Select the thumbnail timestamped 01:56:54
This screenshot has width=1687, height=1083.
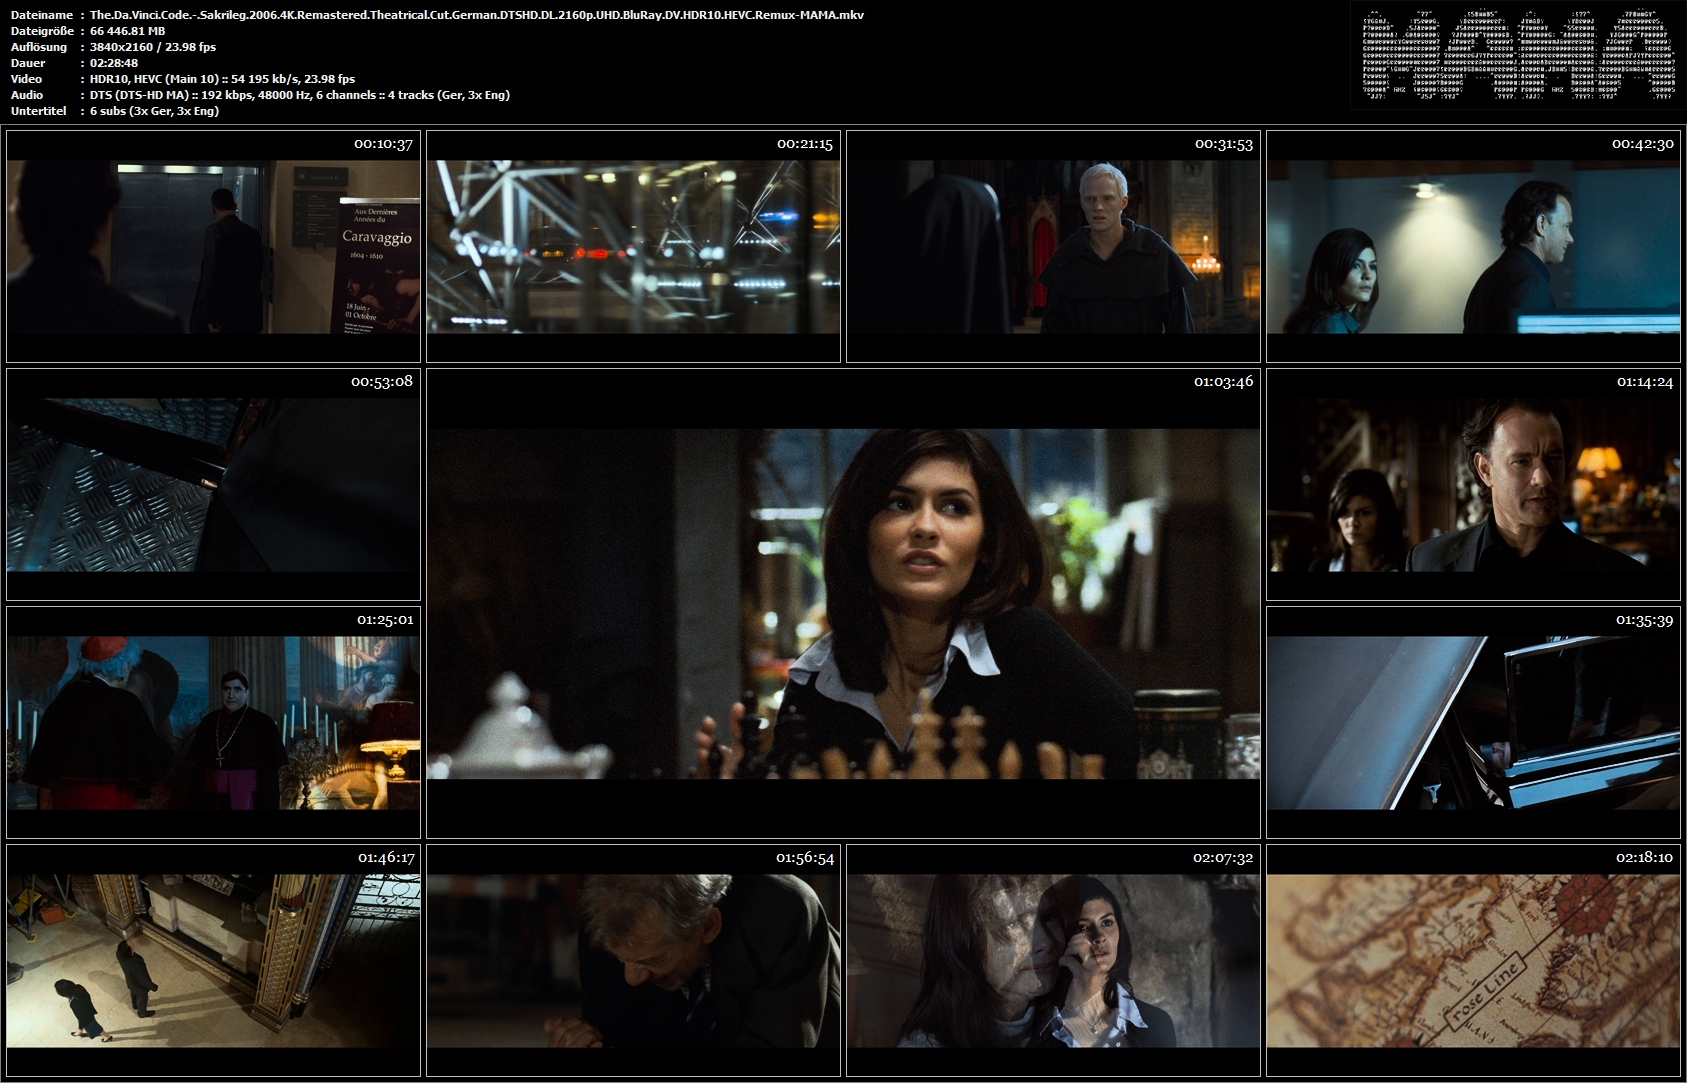pyautogui.click(x=633, y=960)
